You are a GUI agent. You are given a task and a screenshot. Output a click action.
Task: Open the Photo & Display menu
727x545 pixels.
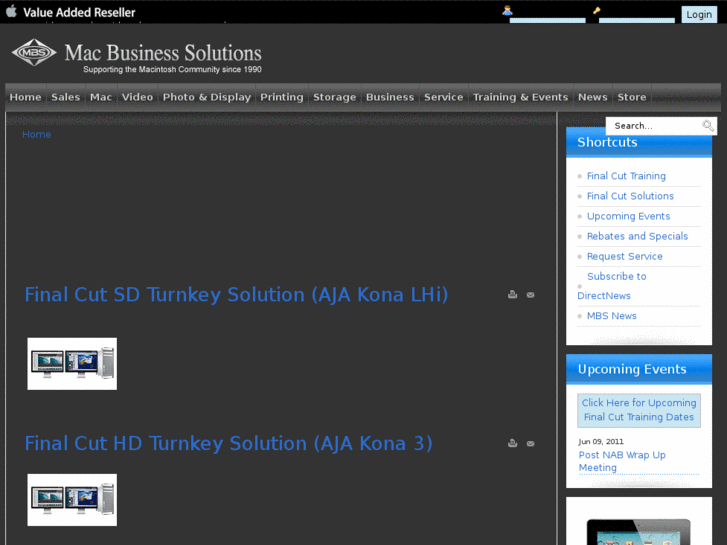pyautogui.click(x=206, y=97)
